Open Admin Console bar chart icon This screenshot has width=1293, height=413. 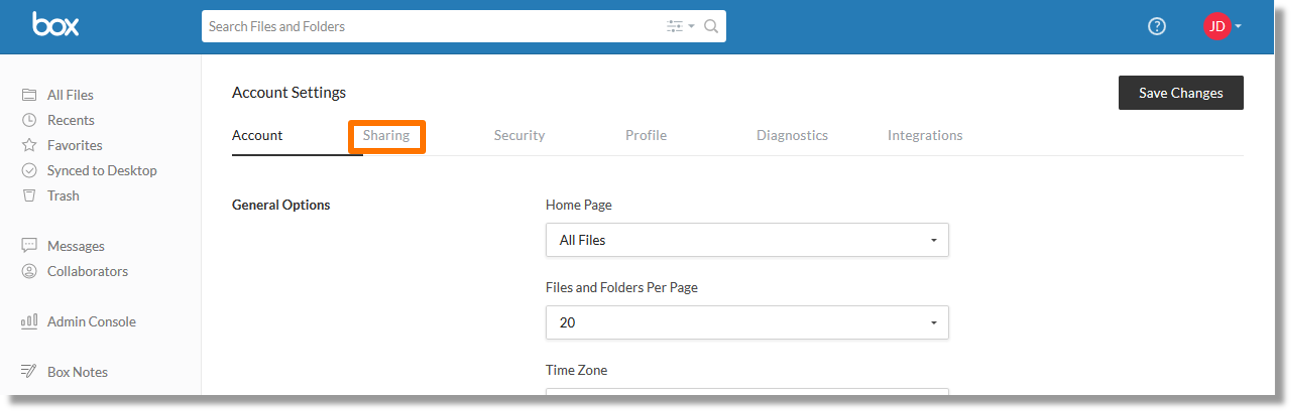29,322
